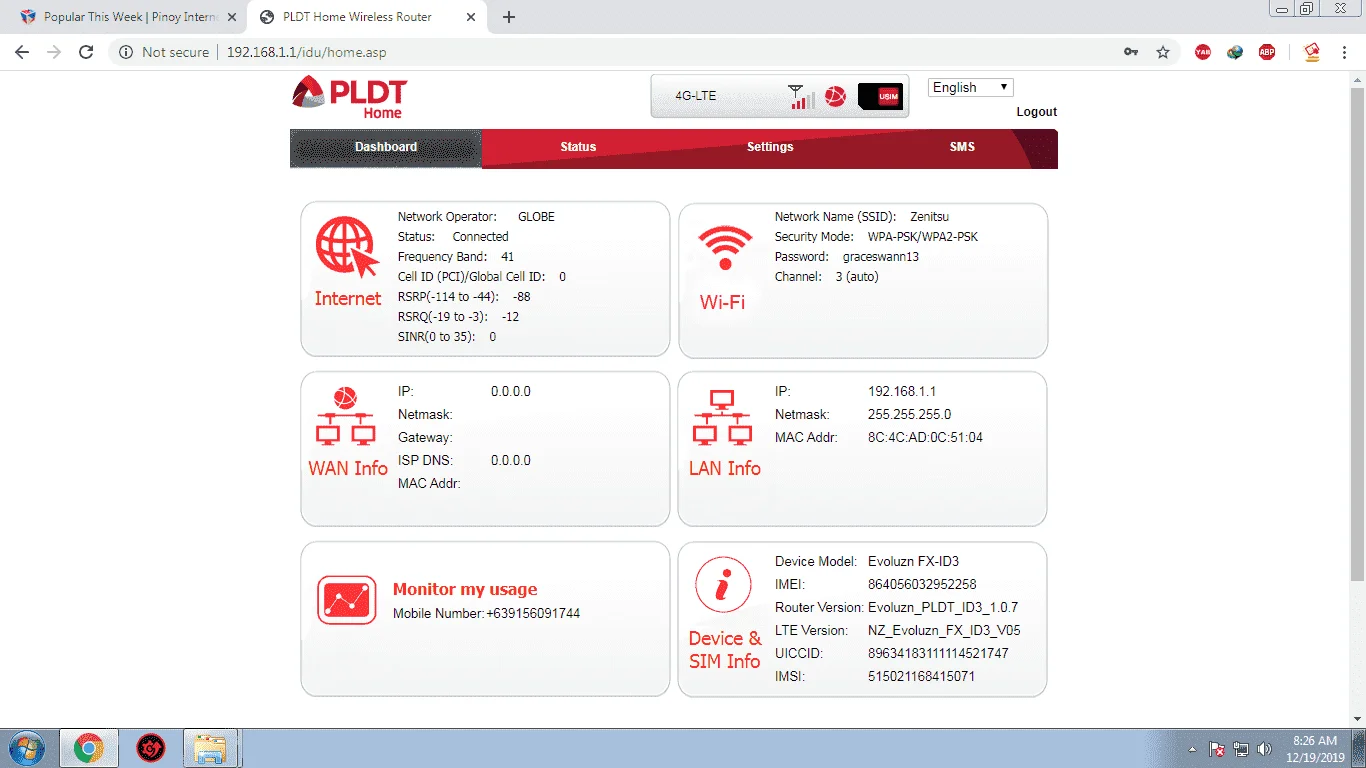This screenshot has width=1366, height=768.
Task: Open the SMS tab
Action: [962, 147]
